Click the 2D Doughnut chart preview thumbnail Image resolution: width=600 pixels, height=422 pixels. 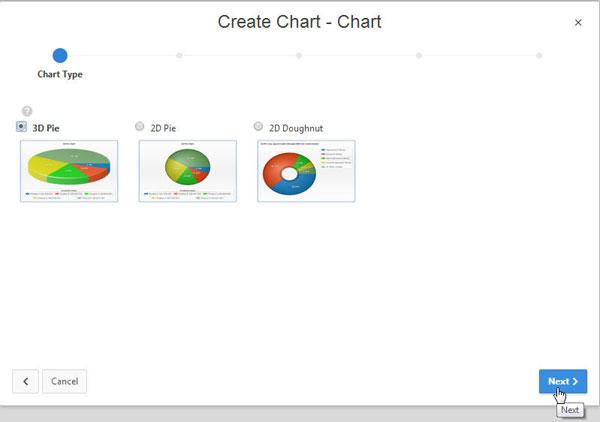pos(306,171)
